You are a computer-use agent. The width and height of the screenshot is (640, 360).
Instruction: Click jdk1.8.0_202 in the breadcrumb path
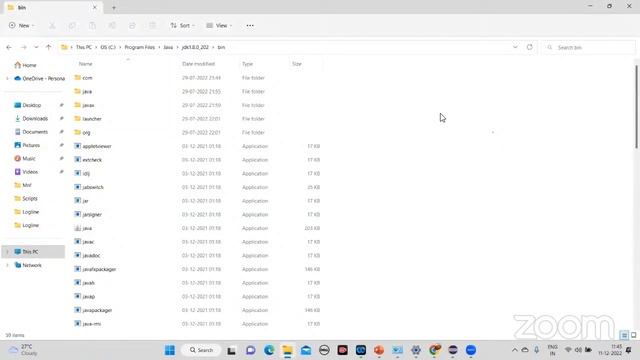pos(195,47)
